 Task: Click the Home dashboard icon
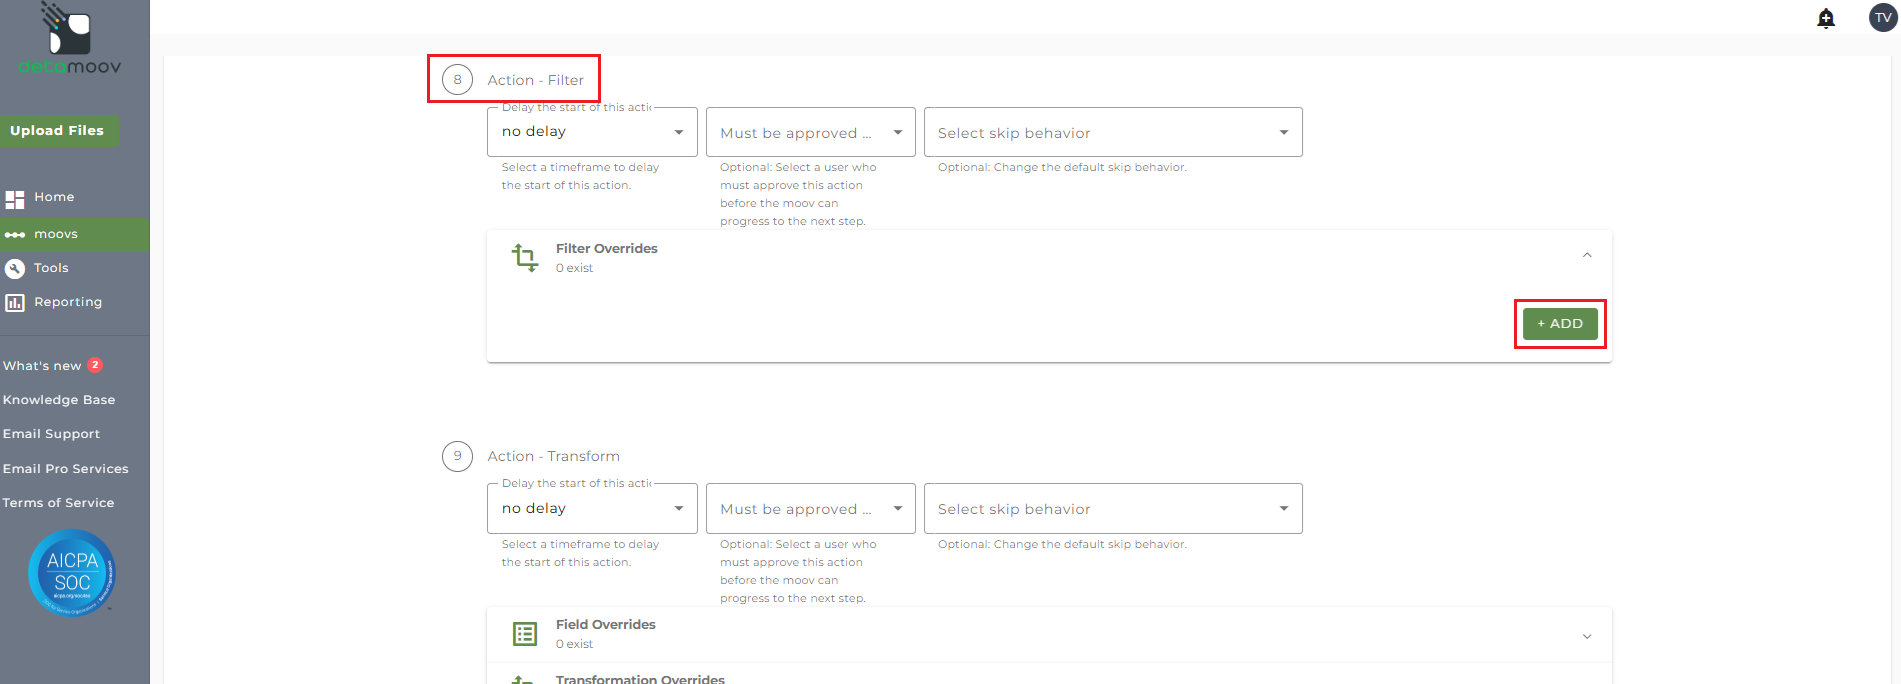(15, 199)
